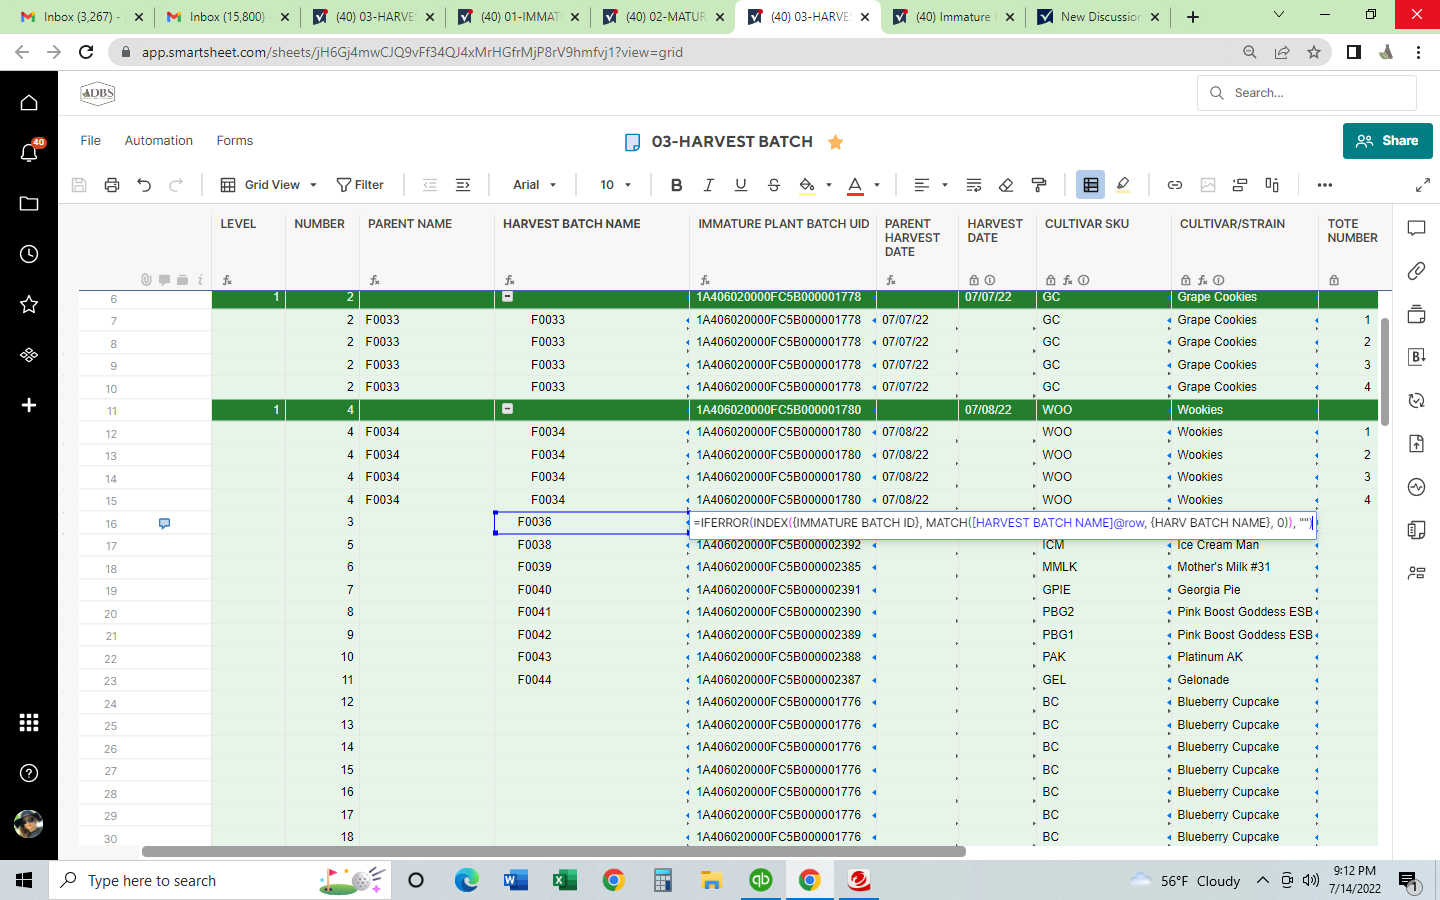
Task: Click the user profile avatar
Action: 29,824
